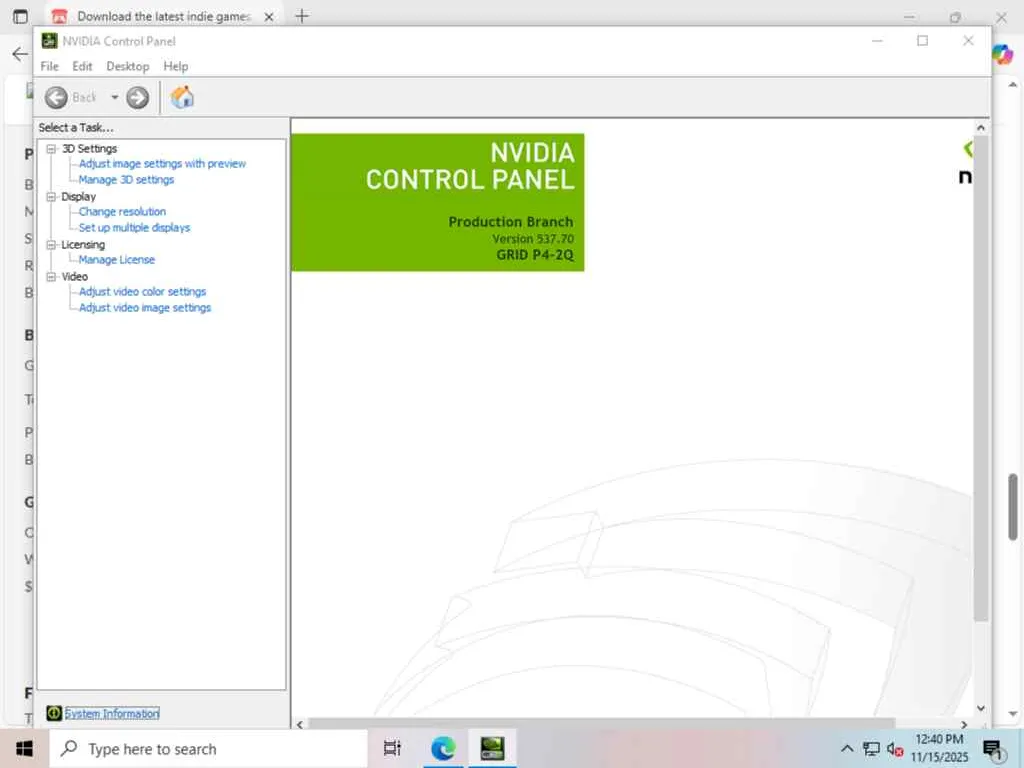
Task: Click the taskbar clock and date
Action: (939, 748)
